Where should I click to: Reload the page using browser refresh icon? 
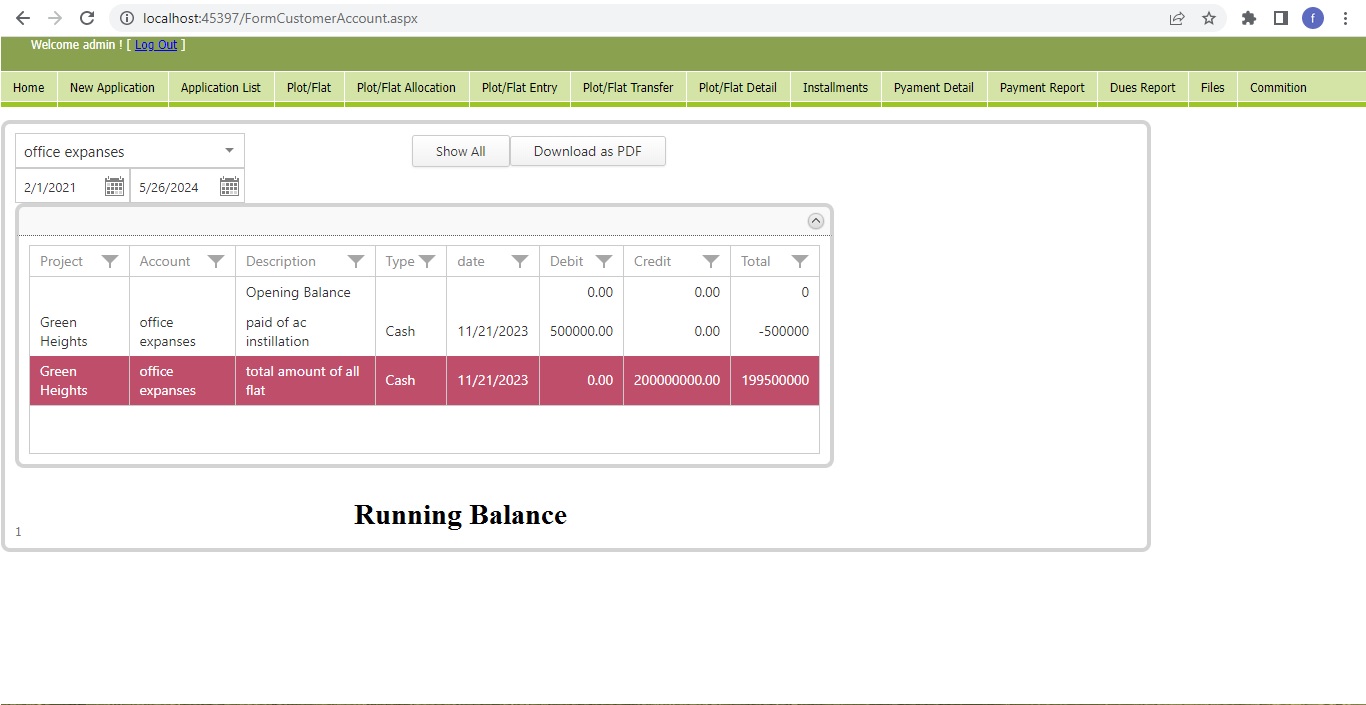pyautogui.click(x=87, y=18)
